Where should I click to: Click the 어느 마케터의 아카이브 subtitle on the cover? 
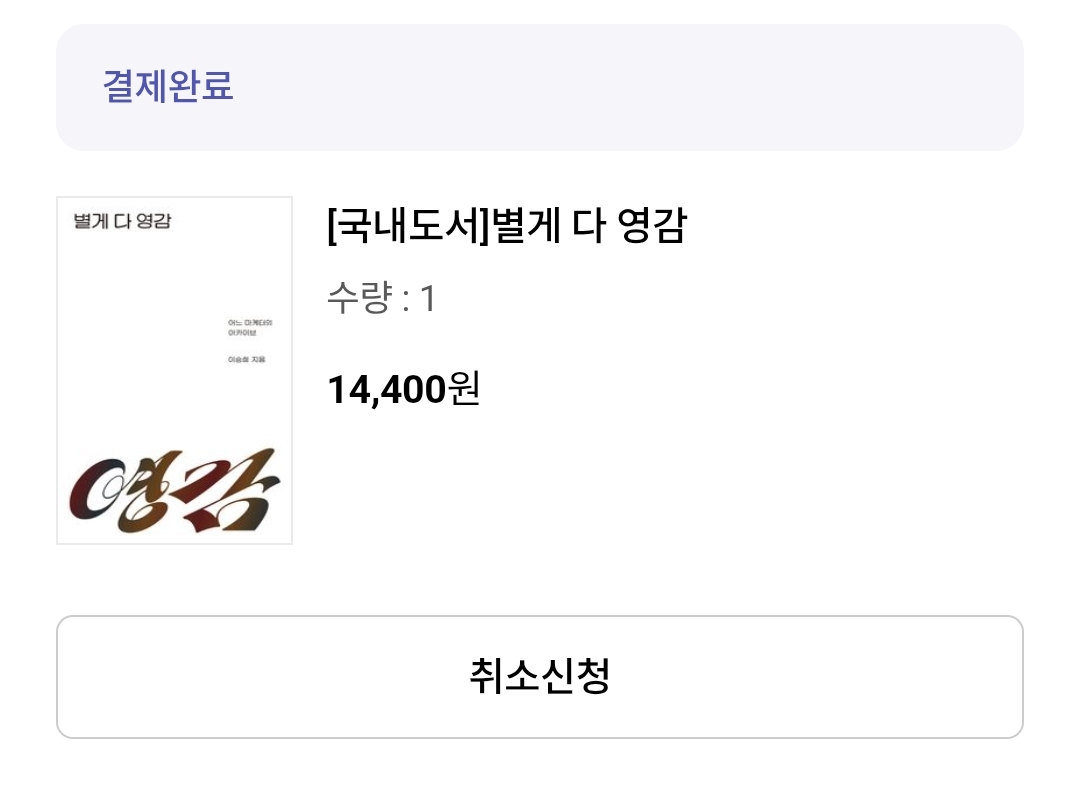click(250, 327)
